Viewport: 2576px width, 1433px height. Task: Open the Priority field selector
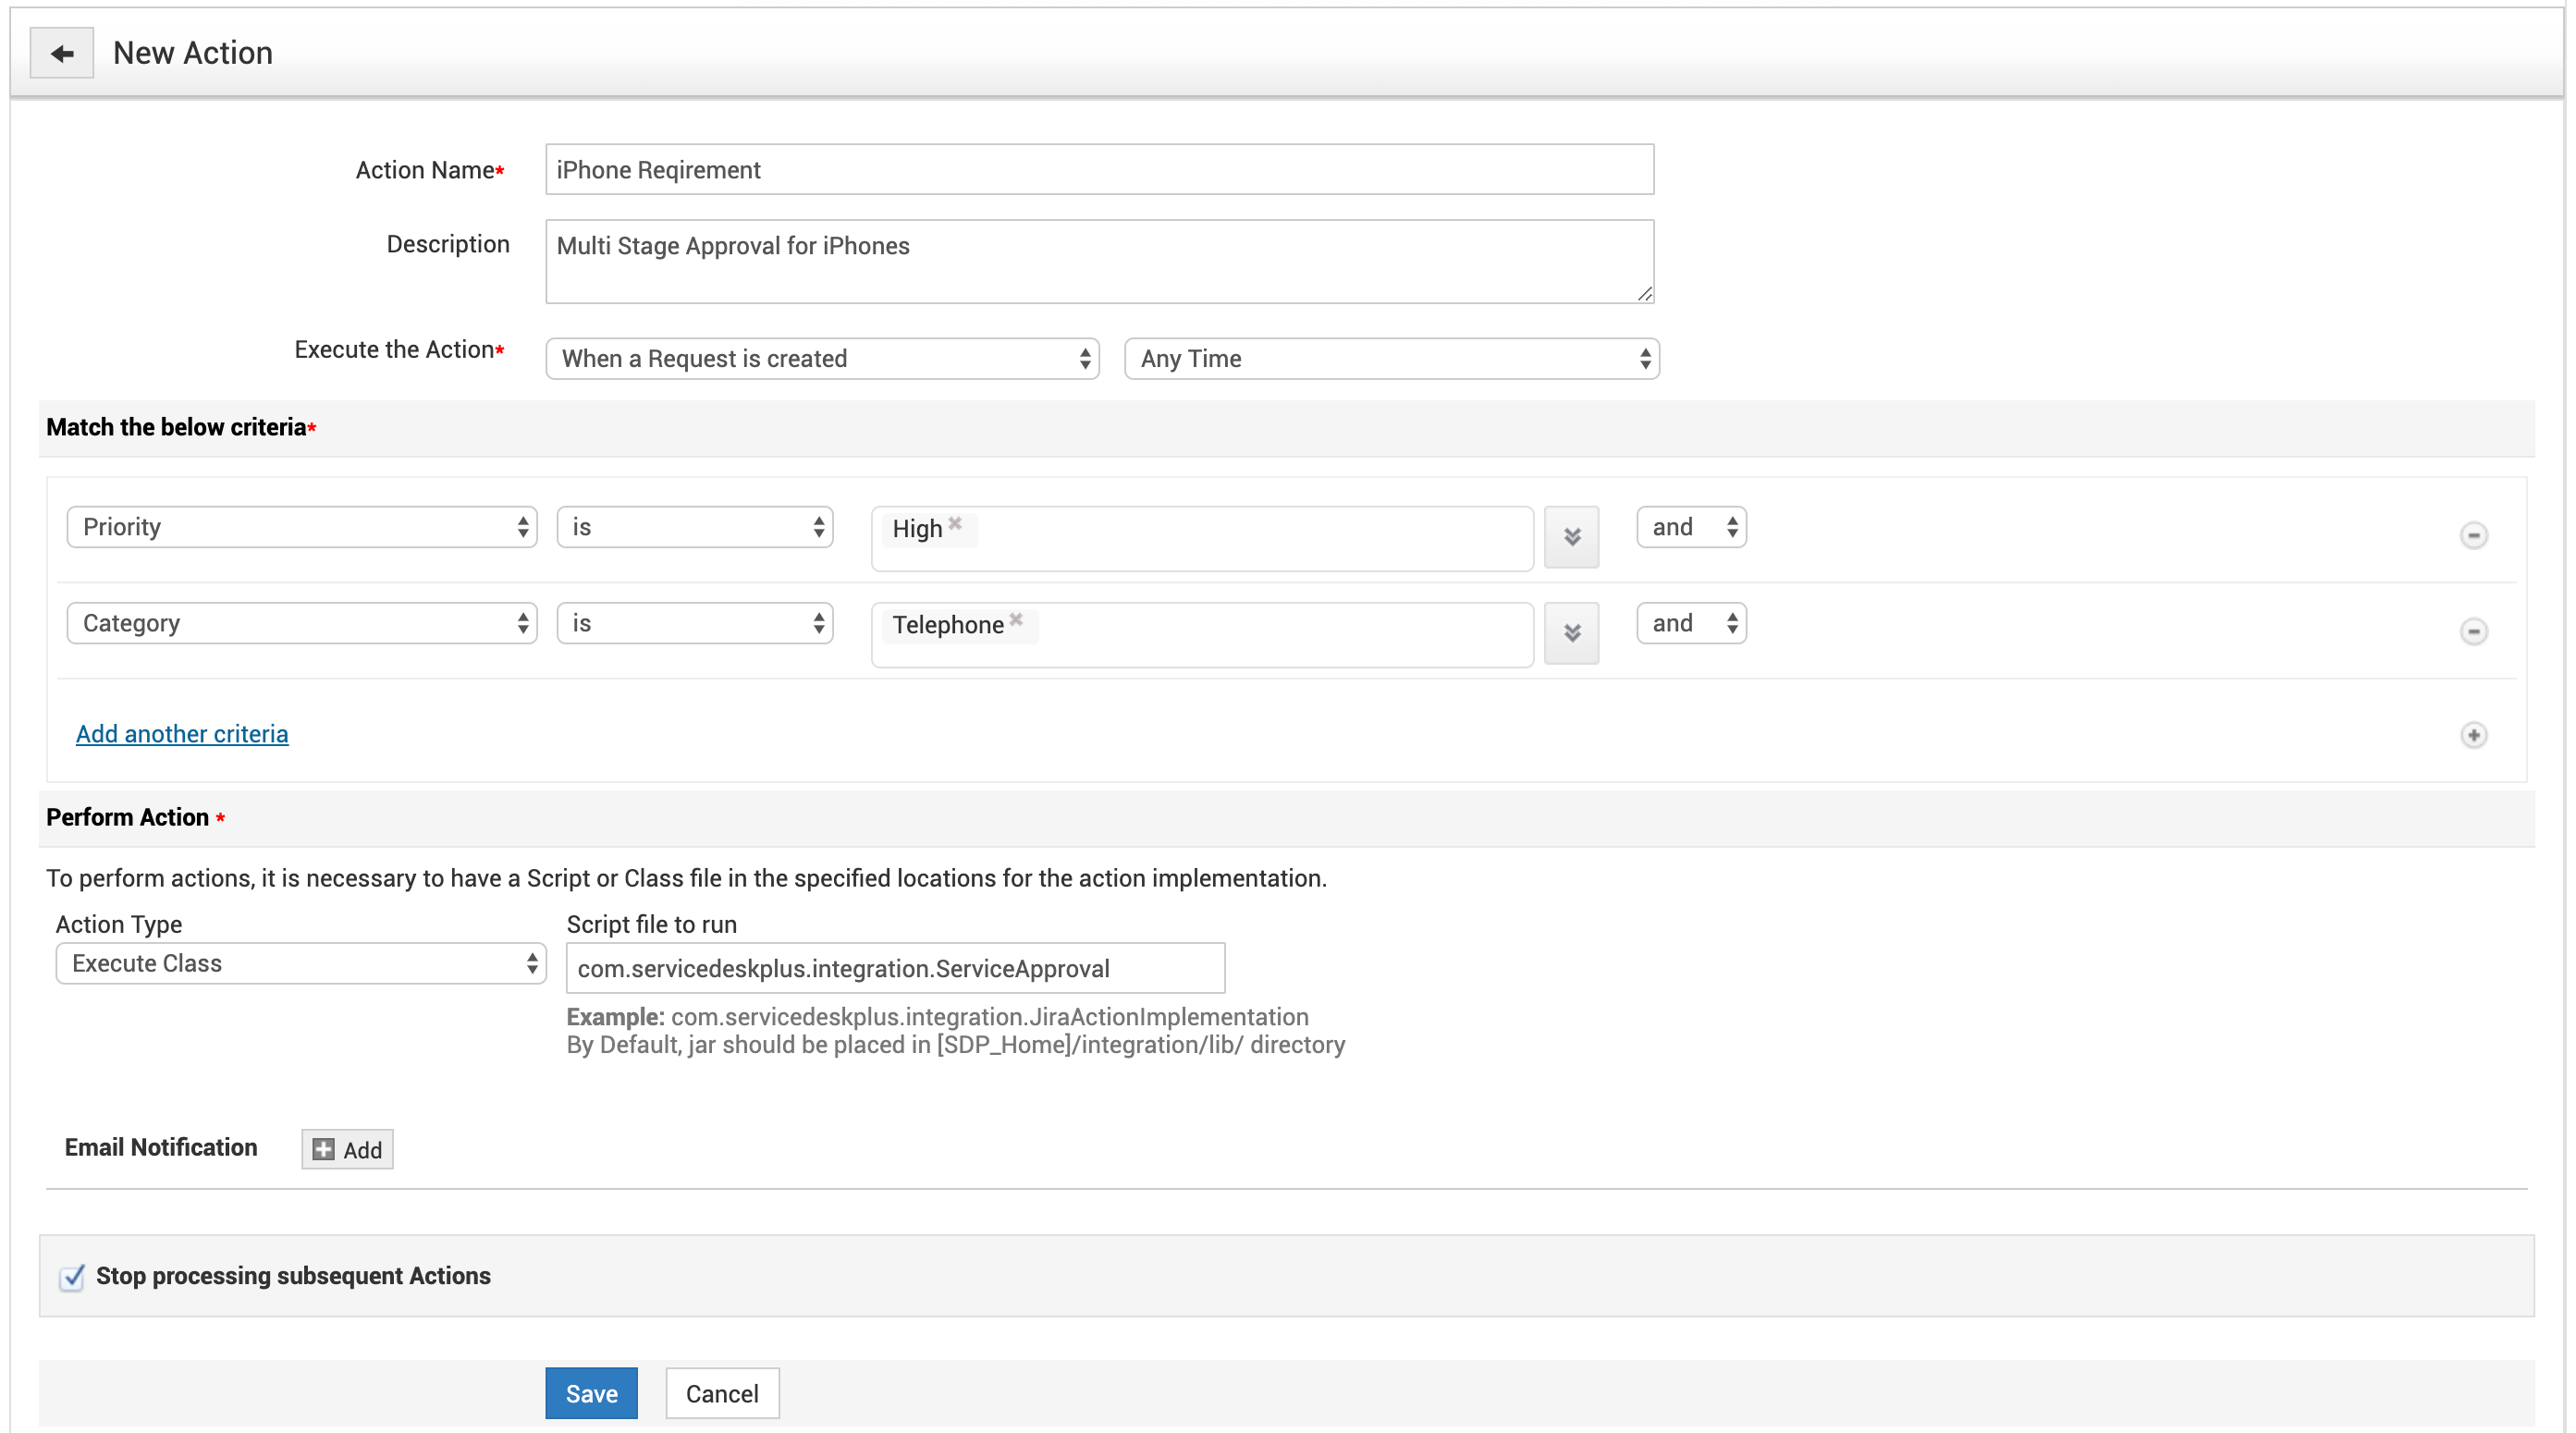click(x=301, y=527)
